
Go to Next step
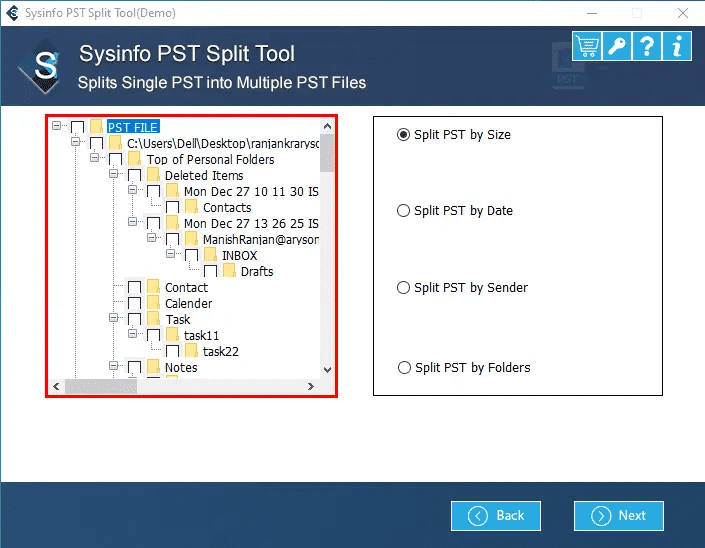tap(618, 516)
